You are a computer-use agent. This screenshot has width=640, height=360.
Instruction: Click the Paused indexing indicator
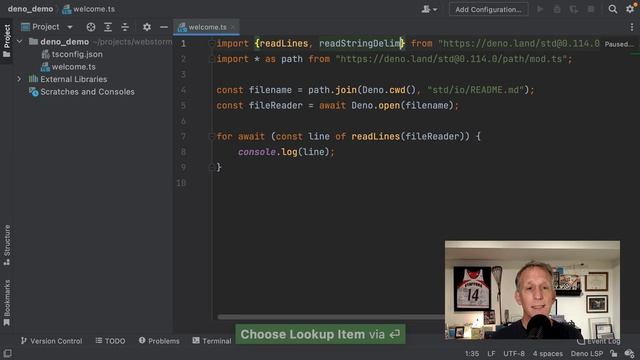coord(620,44)
